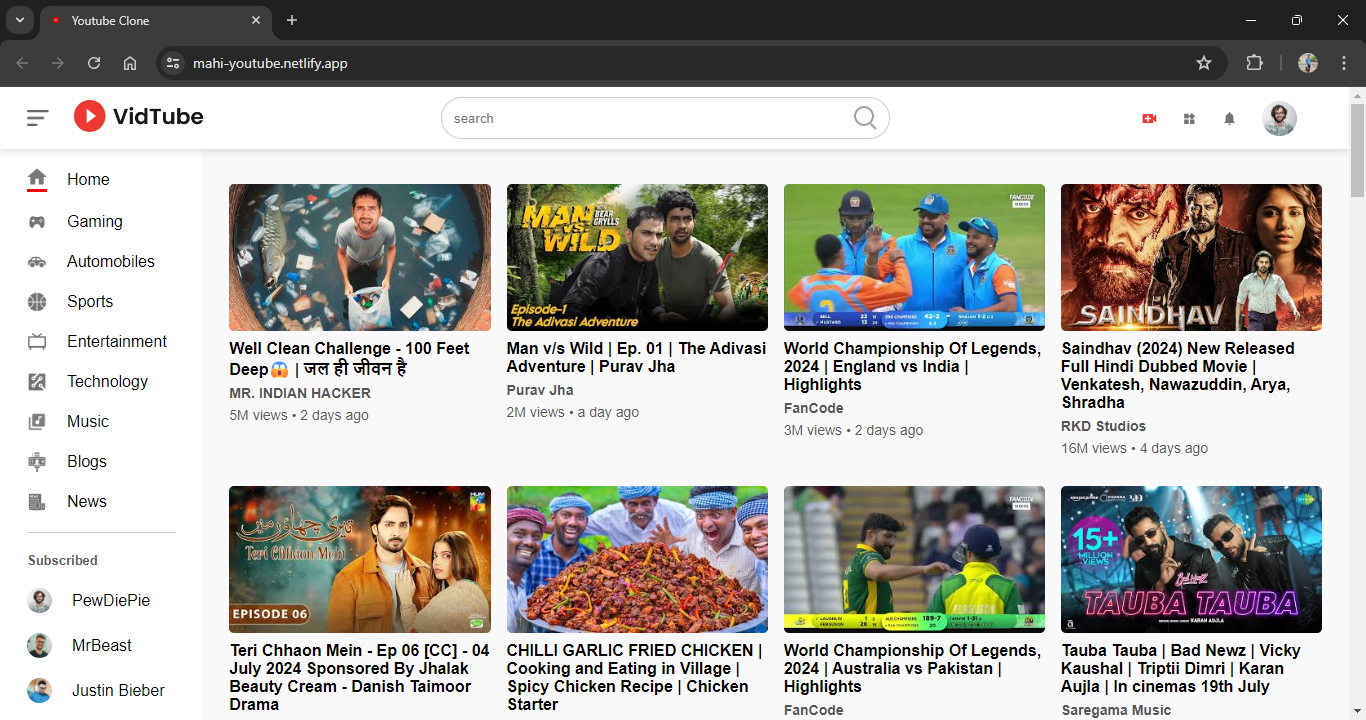Click the page vertical scrollbar thumb
The height and width of the screenshot is (720, 1366).
tap(1357, 150)
